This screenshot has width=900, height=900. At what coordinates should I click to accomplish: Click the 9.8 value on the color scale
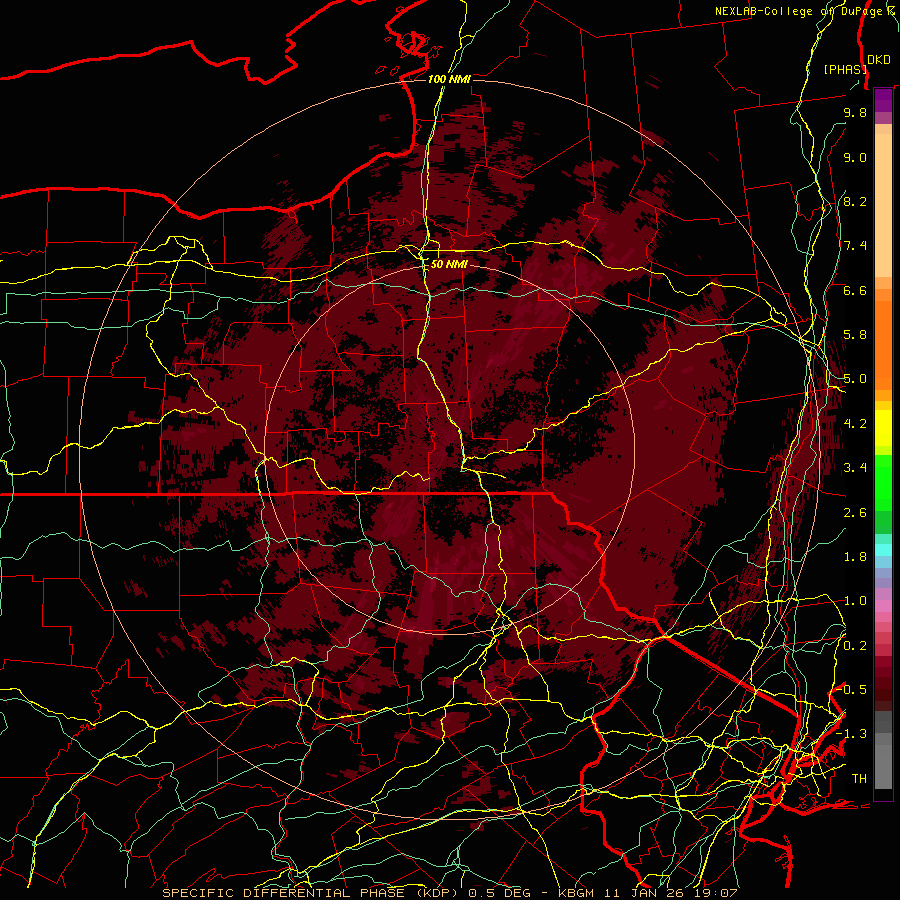855,112
